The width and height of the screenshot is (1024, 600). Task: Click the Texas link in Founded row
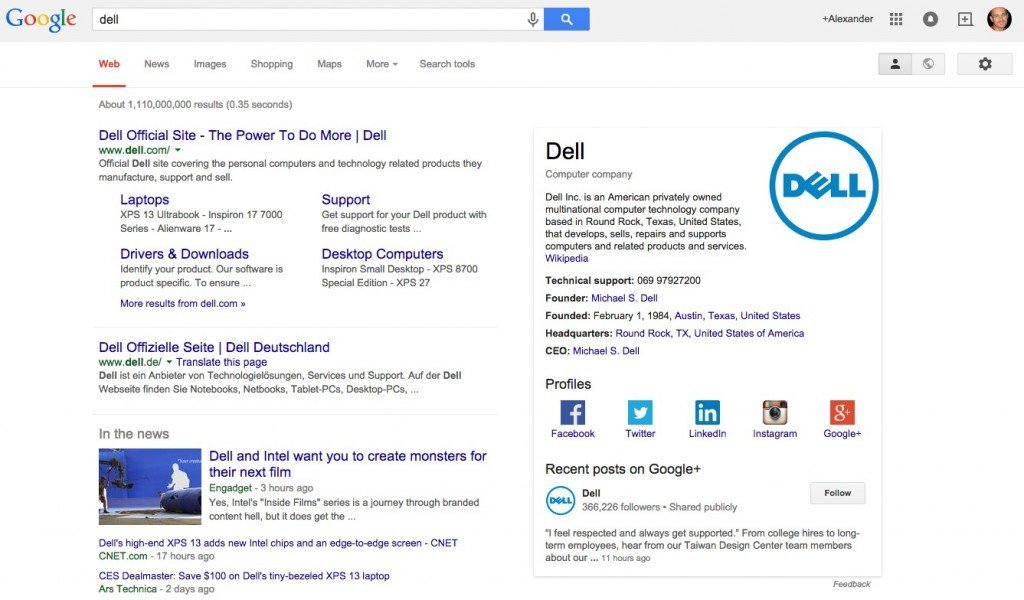tap(722, 316)
